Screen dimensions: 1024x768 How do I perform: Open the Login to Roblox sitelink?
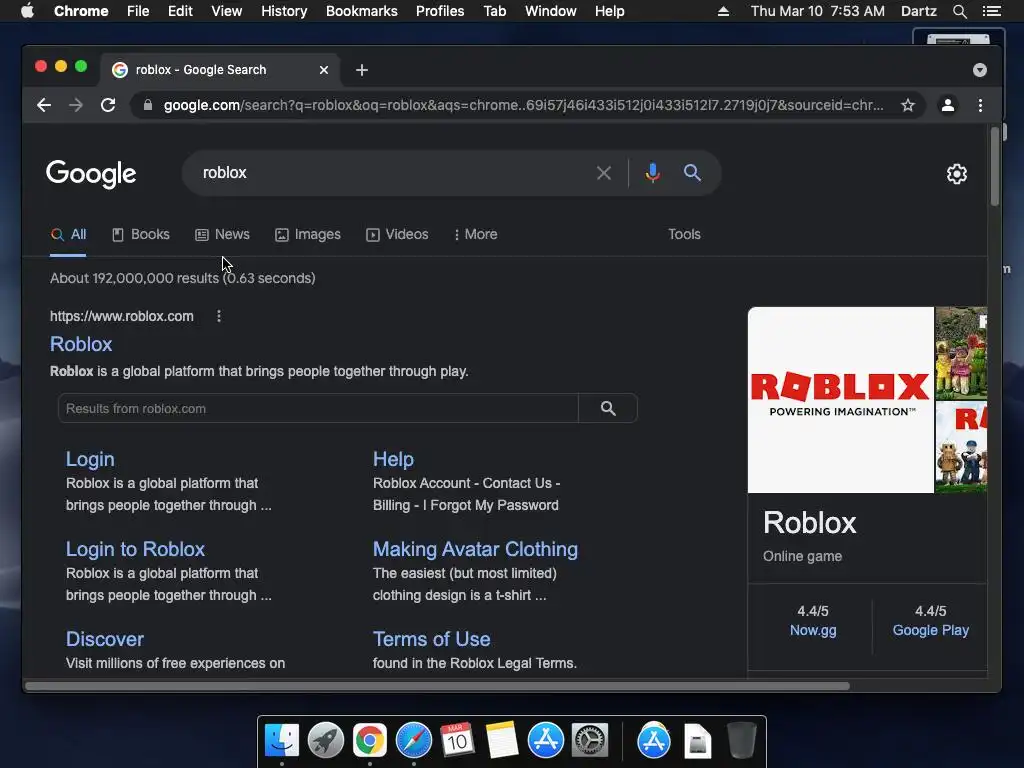135,549
